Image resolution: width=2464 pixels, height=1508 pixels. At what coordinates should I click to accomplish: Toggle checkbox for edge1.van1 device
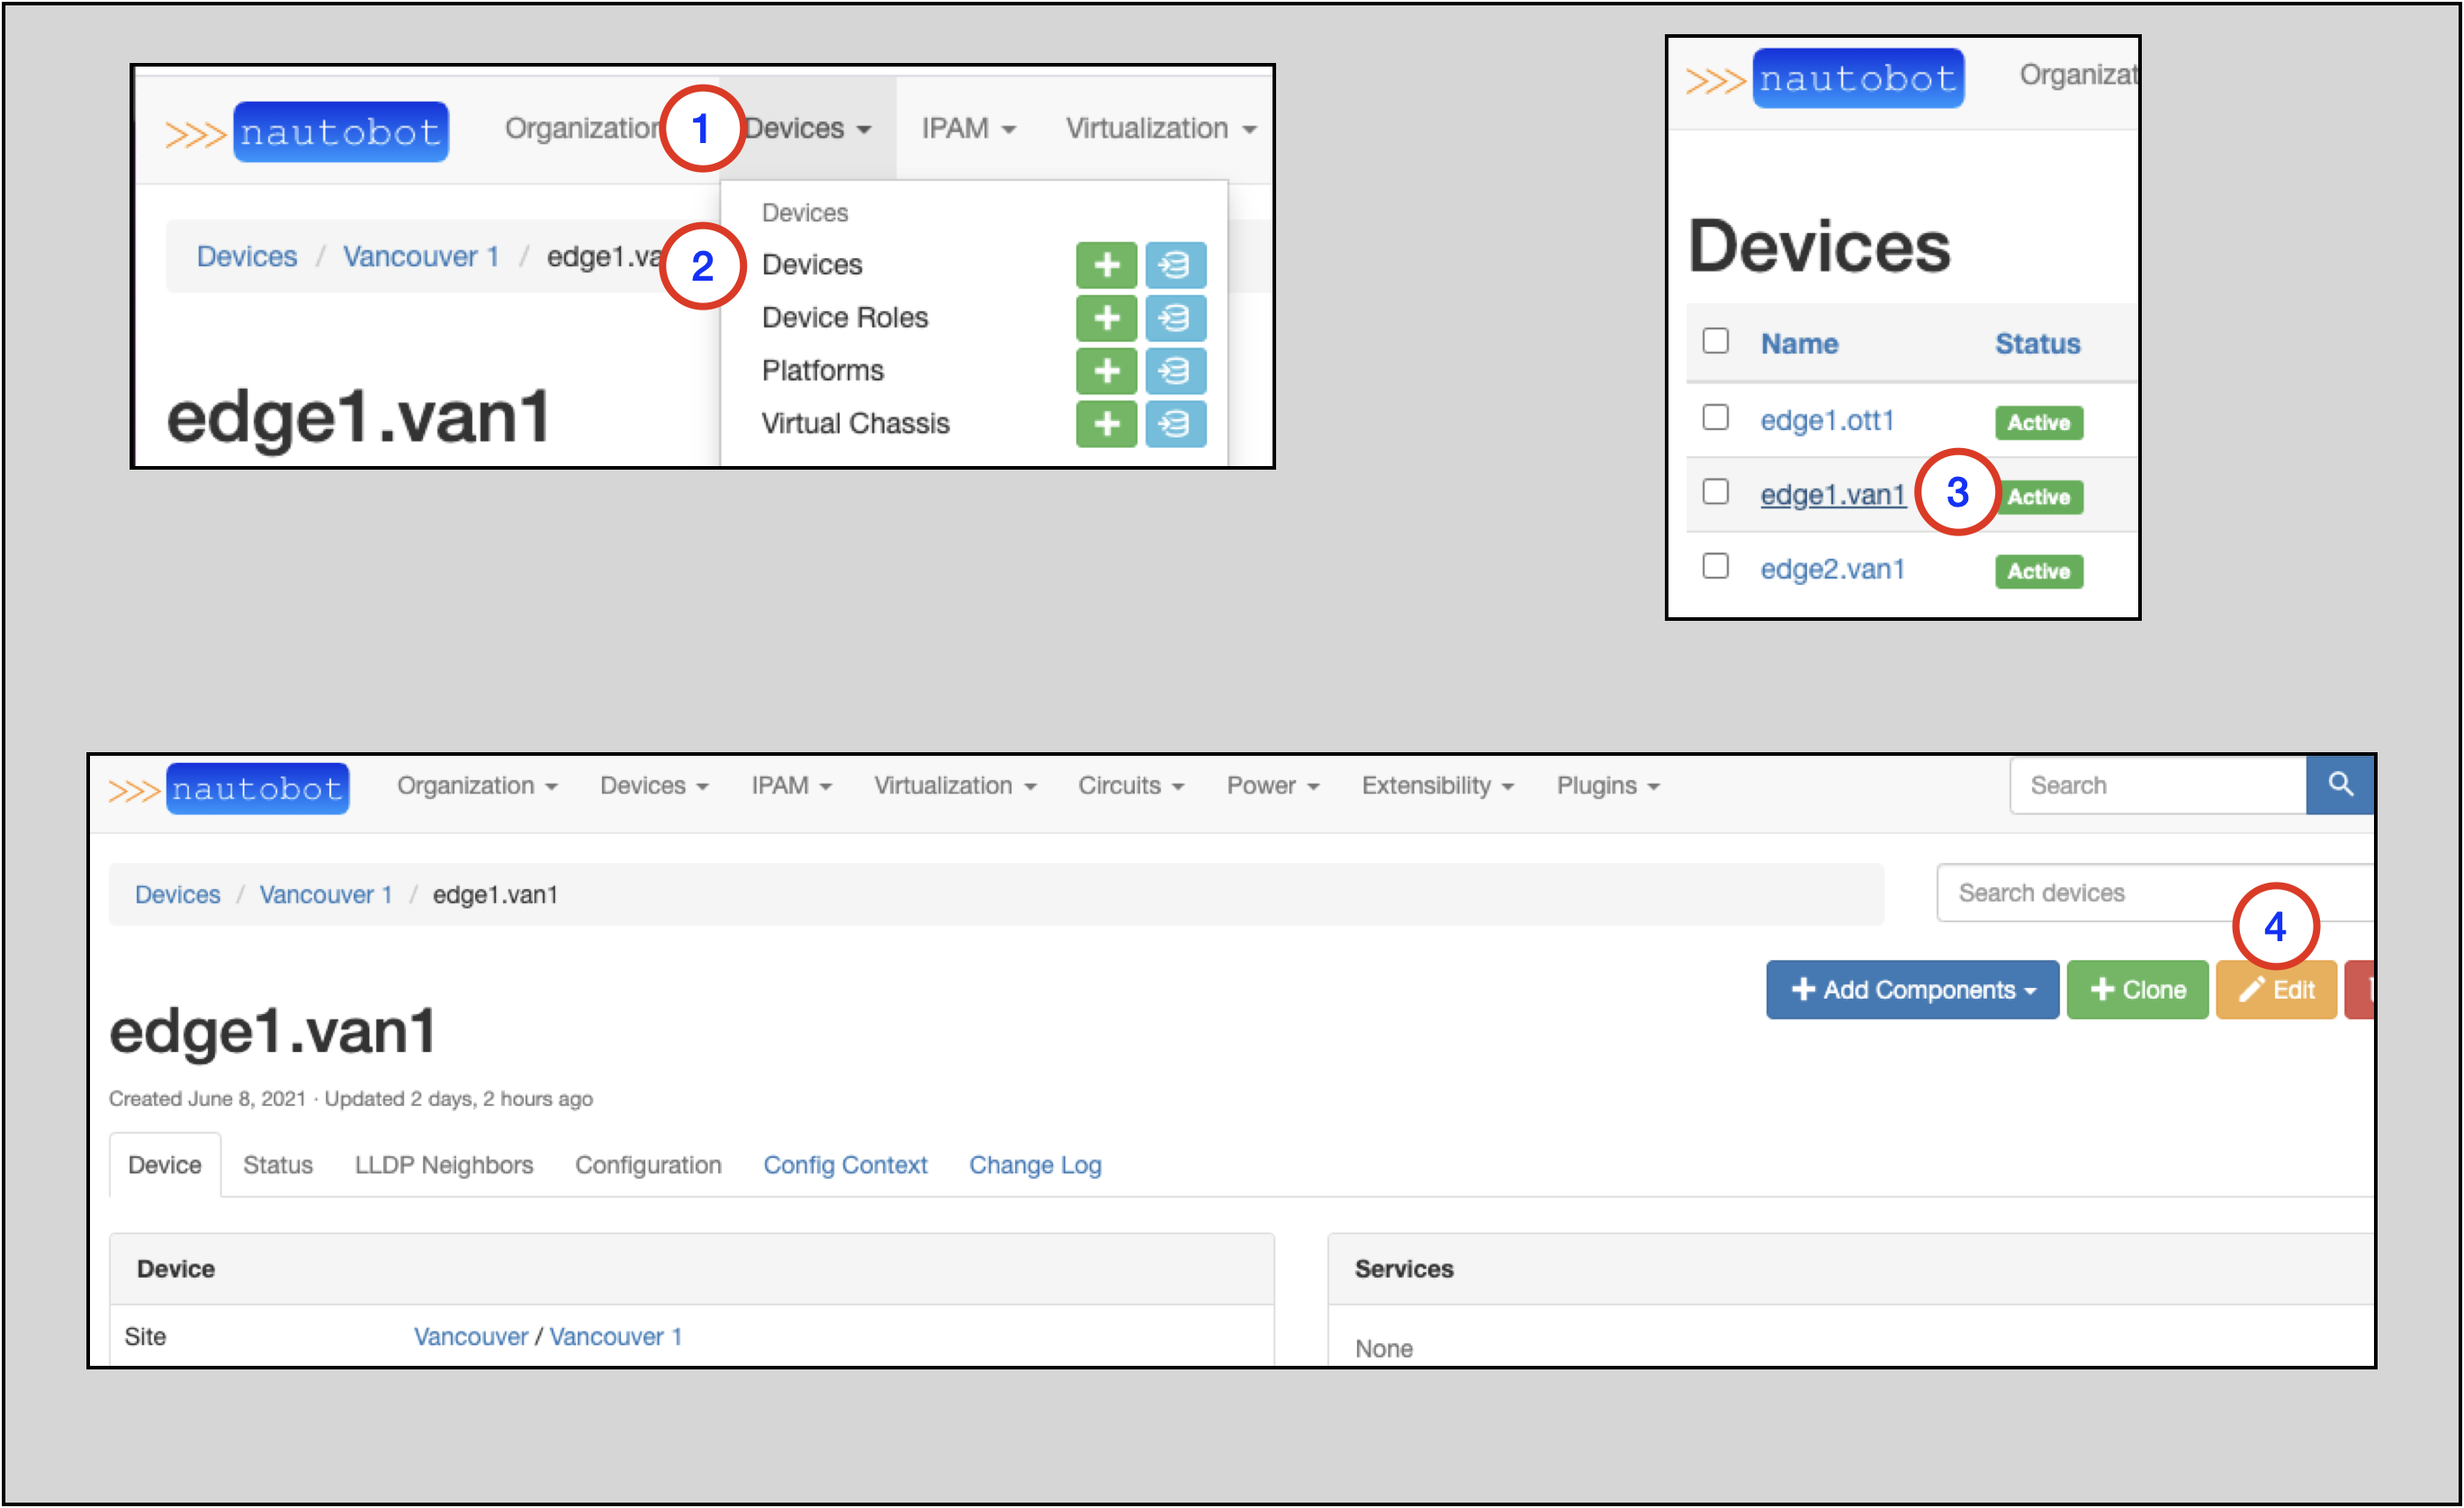[x=1716, y=495]
